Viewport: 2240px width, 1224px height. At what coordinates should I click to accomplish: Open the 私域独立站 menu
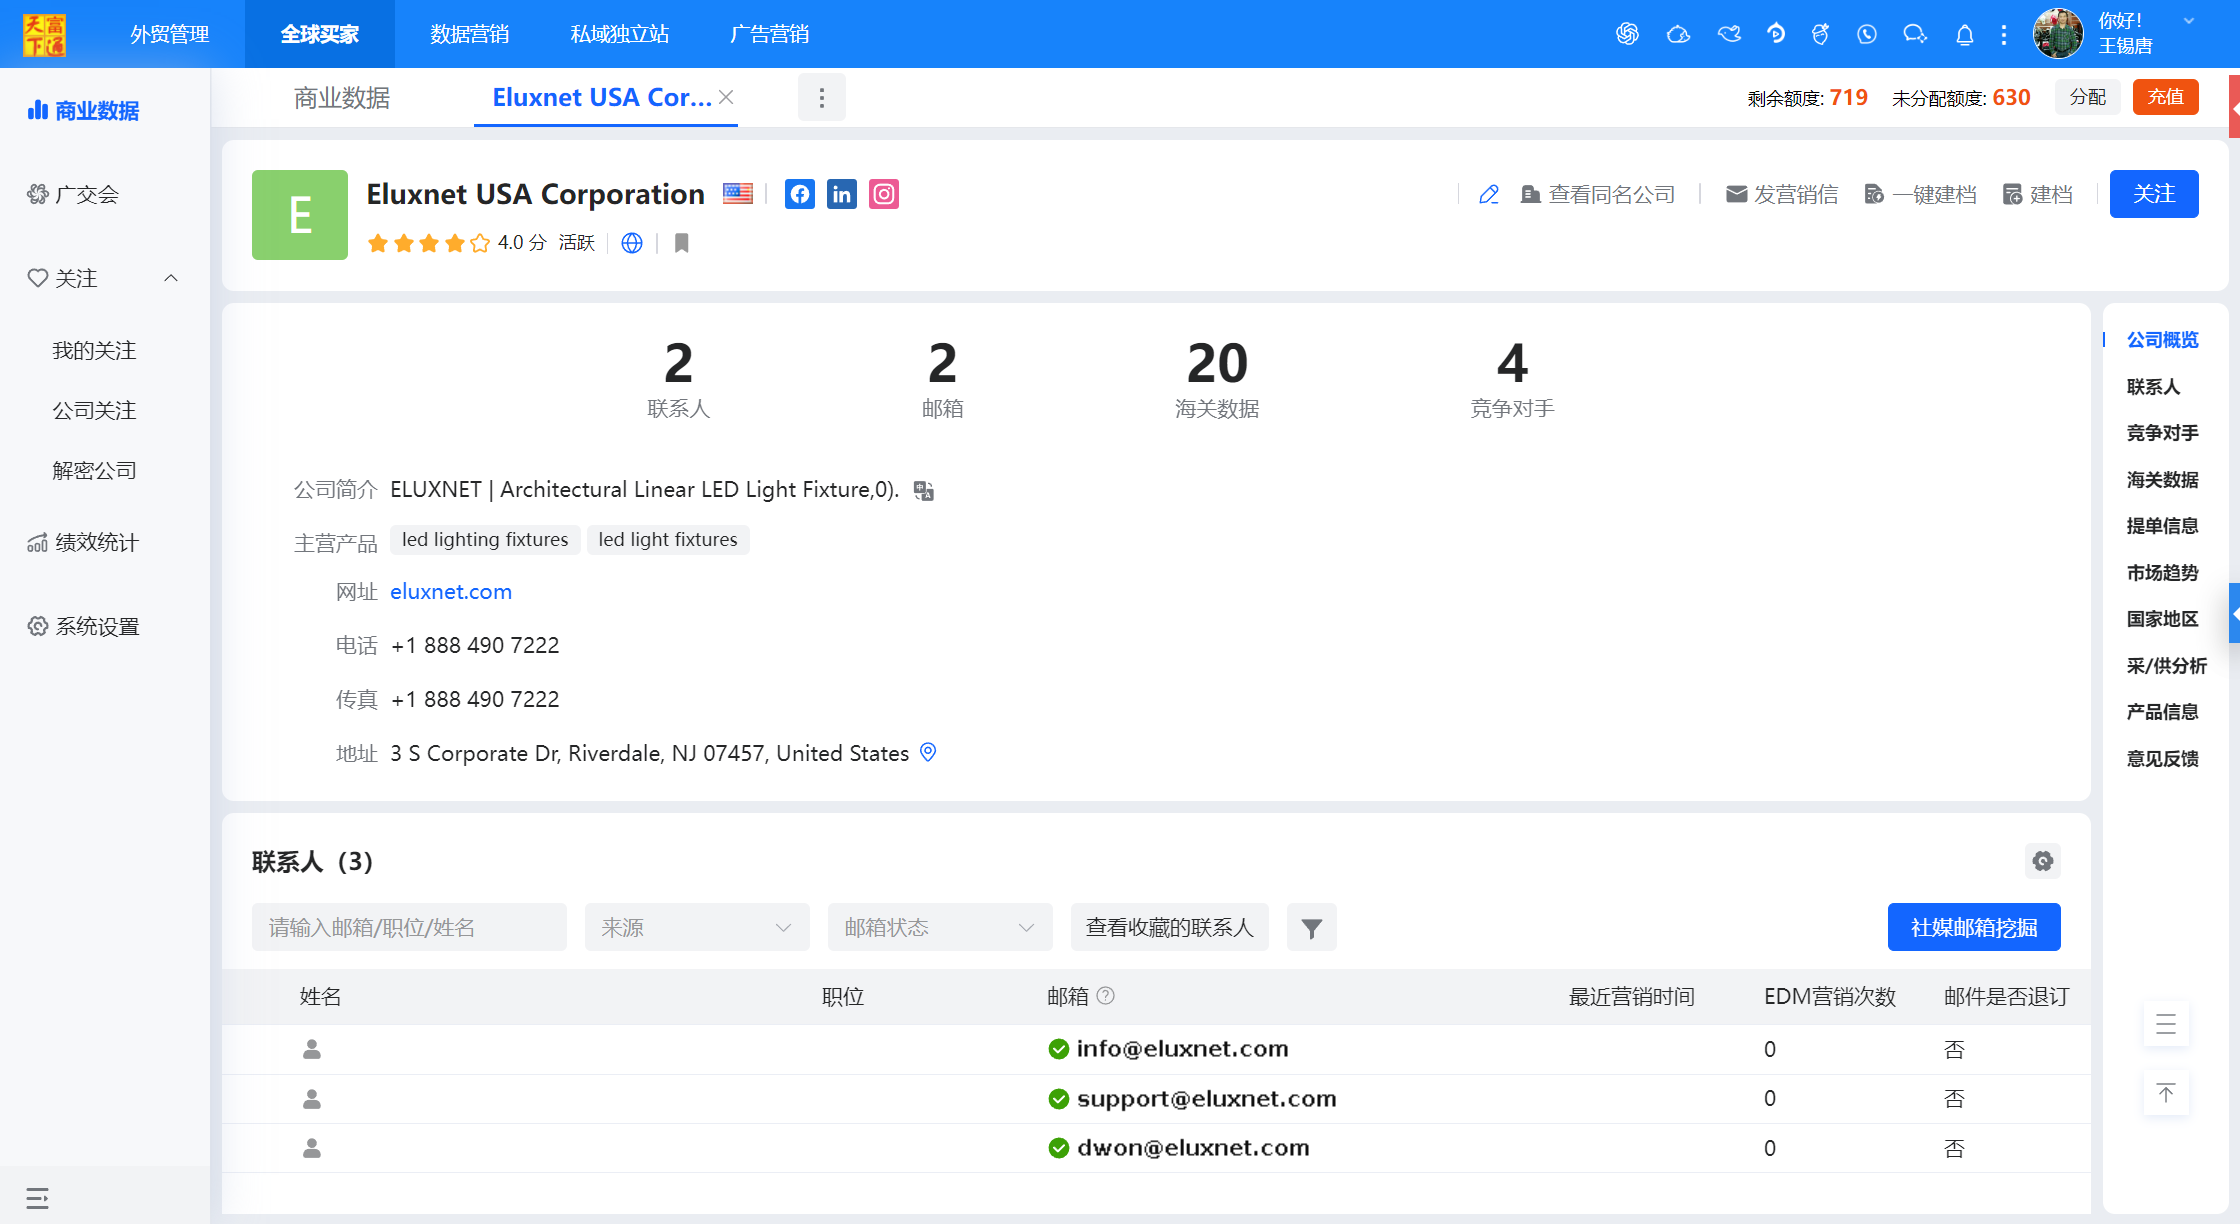[620, 34]
